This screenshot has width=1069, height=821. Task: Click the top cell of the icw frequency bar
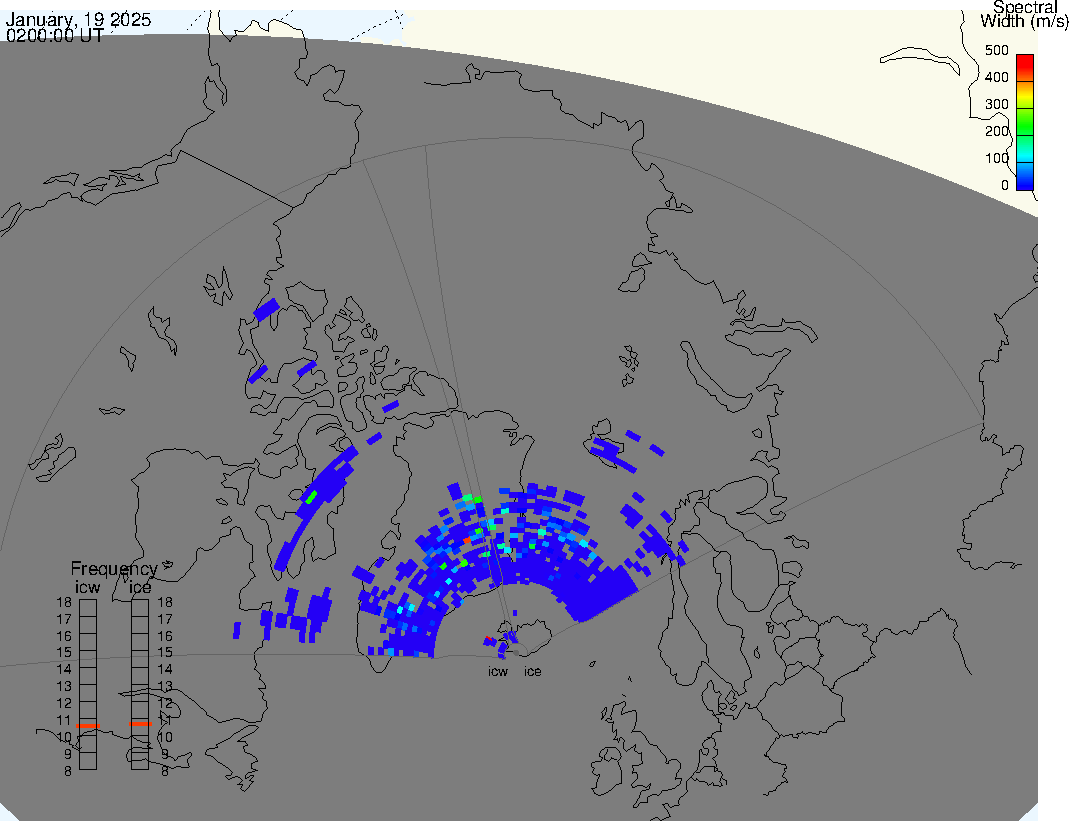[88, 608]
